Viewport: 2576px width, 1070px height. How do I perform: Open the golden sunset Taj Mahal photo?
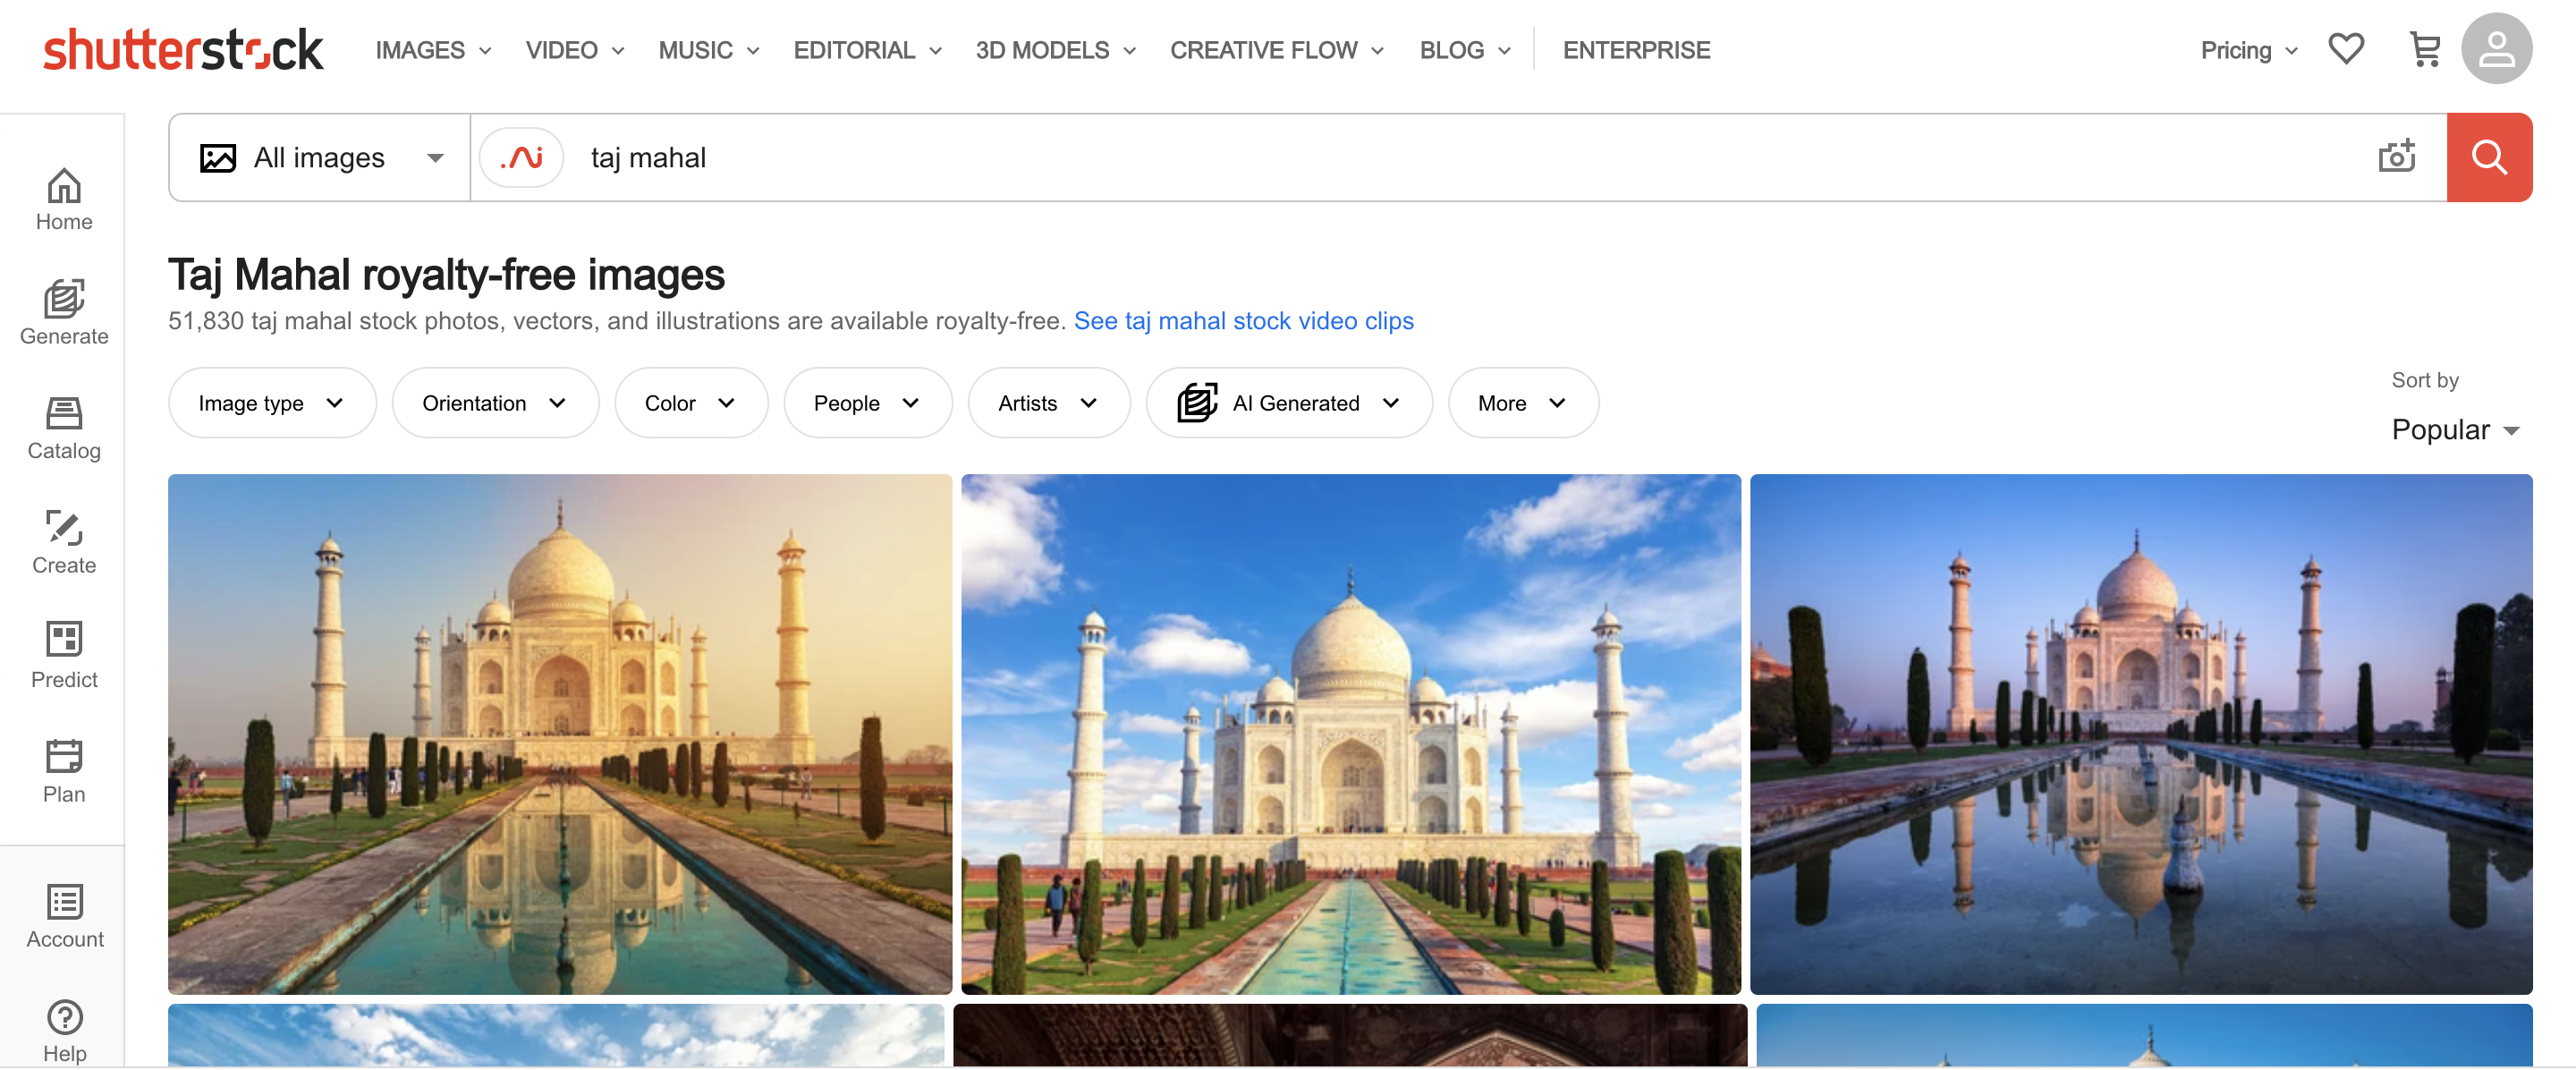click(560, 734)
